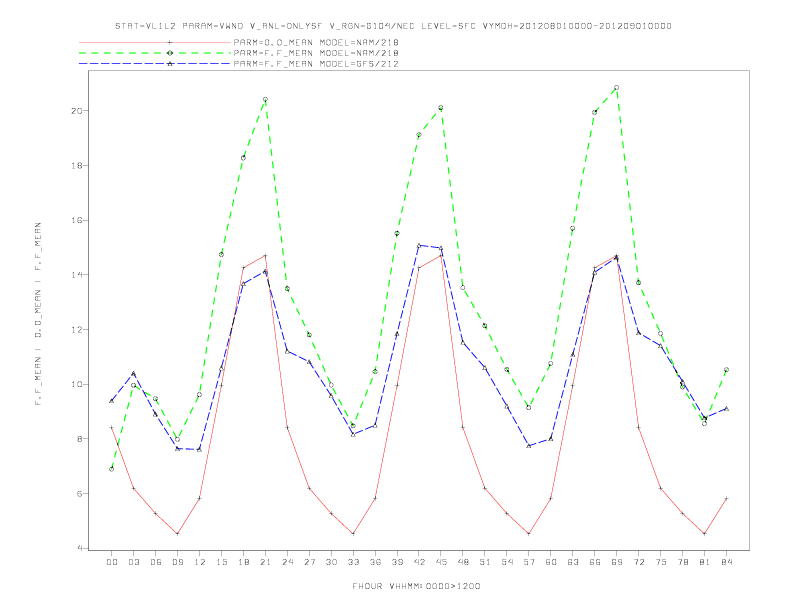Viewport: 792px width, 612px height.
Task: Click the green dashed line sample in legend
Action: 155,53
